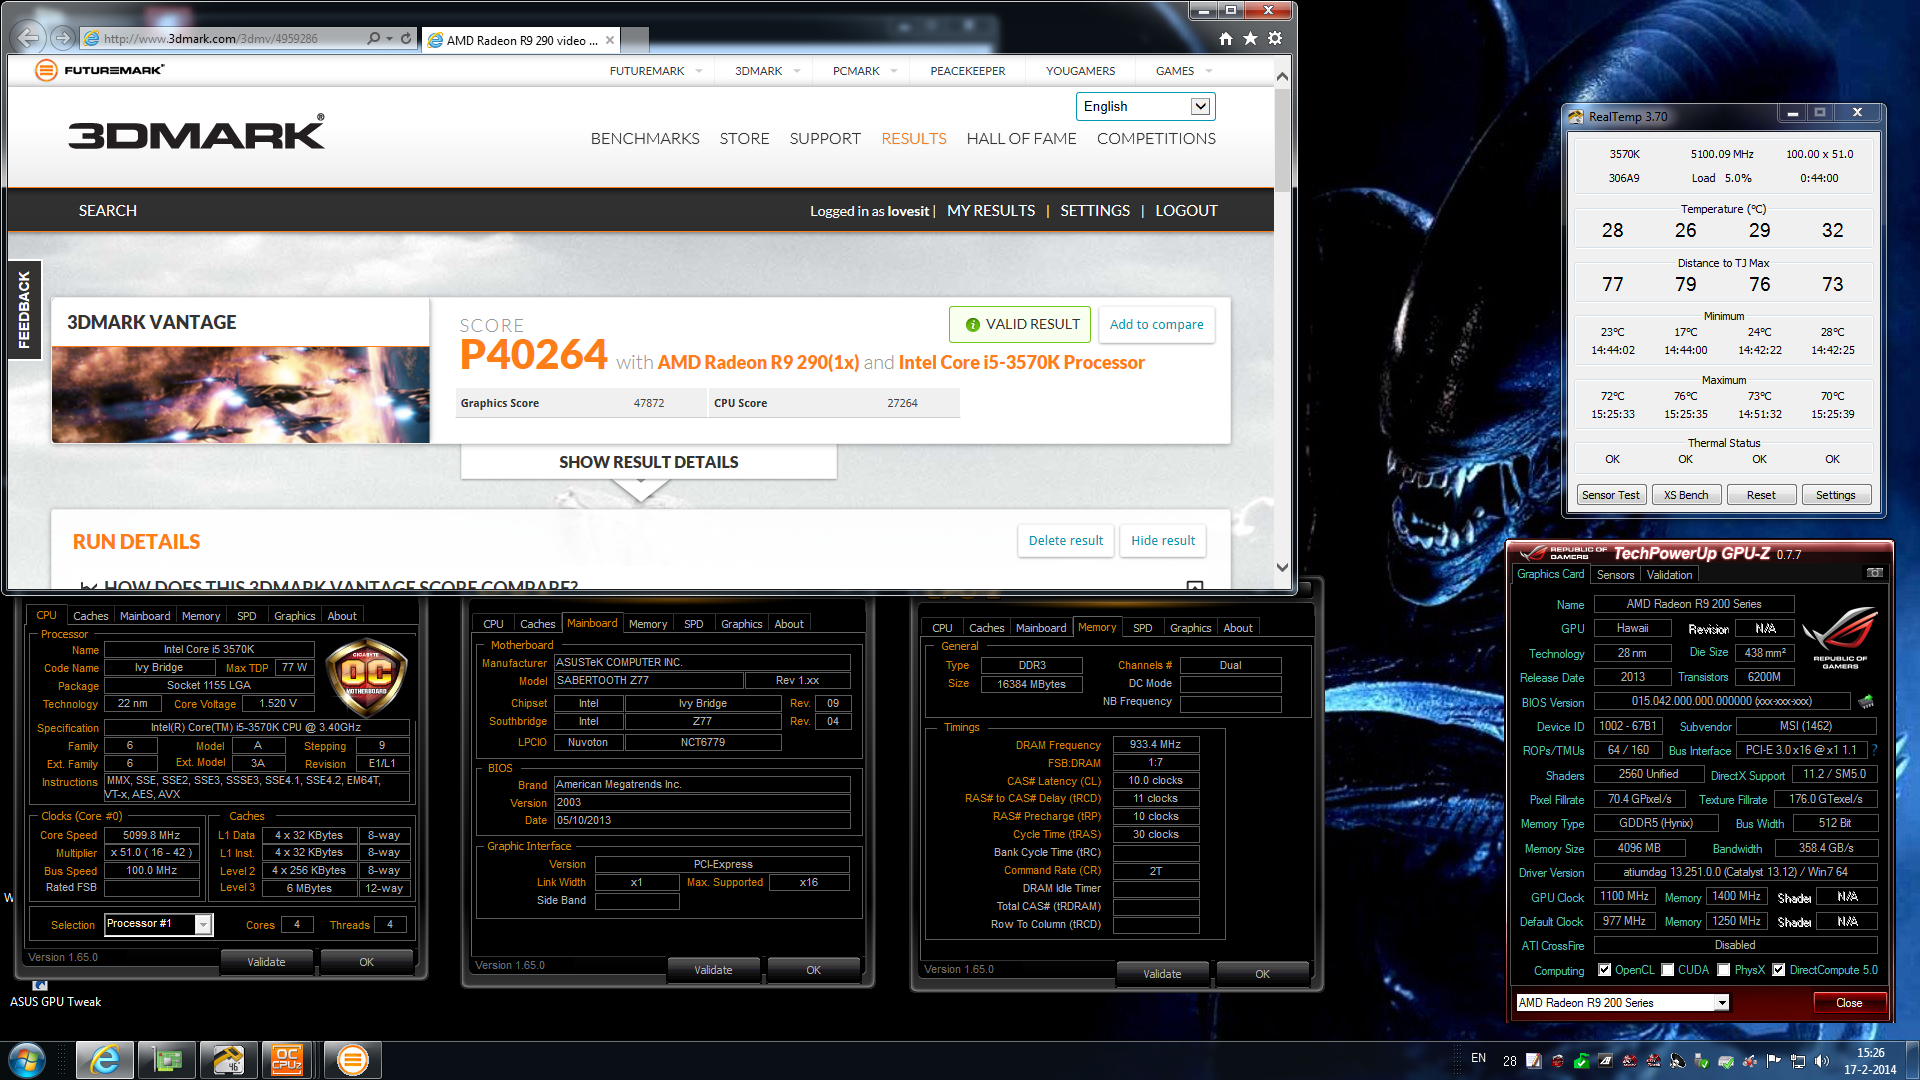Image resolution: width=1920 pixels, height=1080 pixels.
Task: Open the MY RESULTS link
Action: tap(991, 211)
